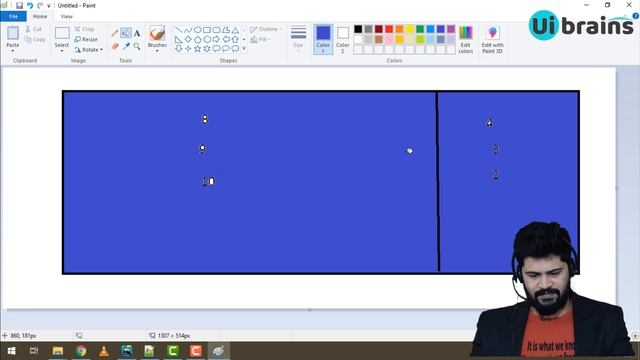
Task: Activate Color 2 selector
Action: [x=343, y=39]
